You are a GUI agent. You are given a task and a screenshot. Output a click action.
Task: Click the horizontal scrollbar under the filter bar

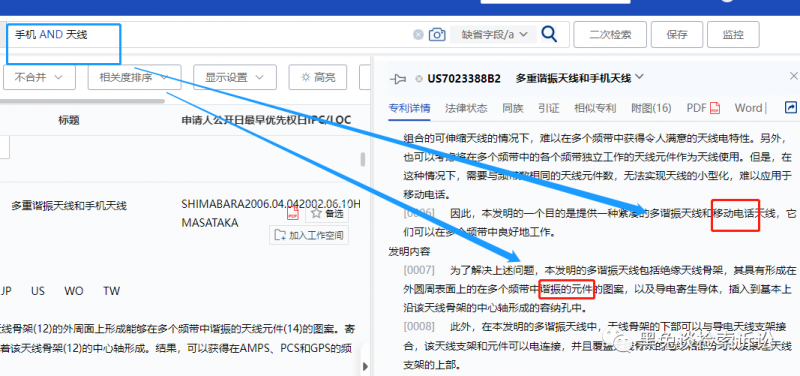82,101
